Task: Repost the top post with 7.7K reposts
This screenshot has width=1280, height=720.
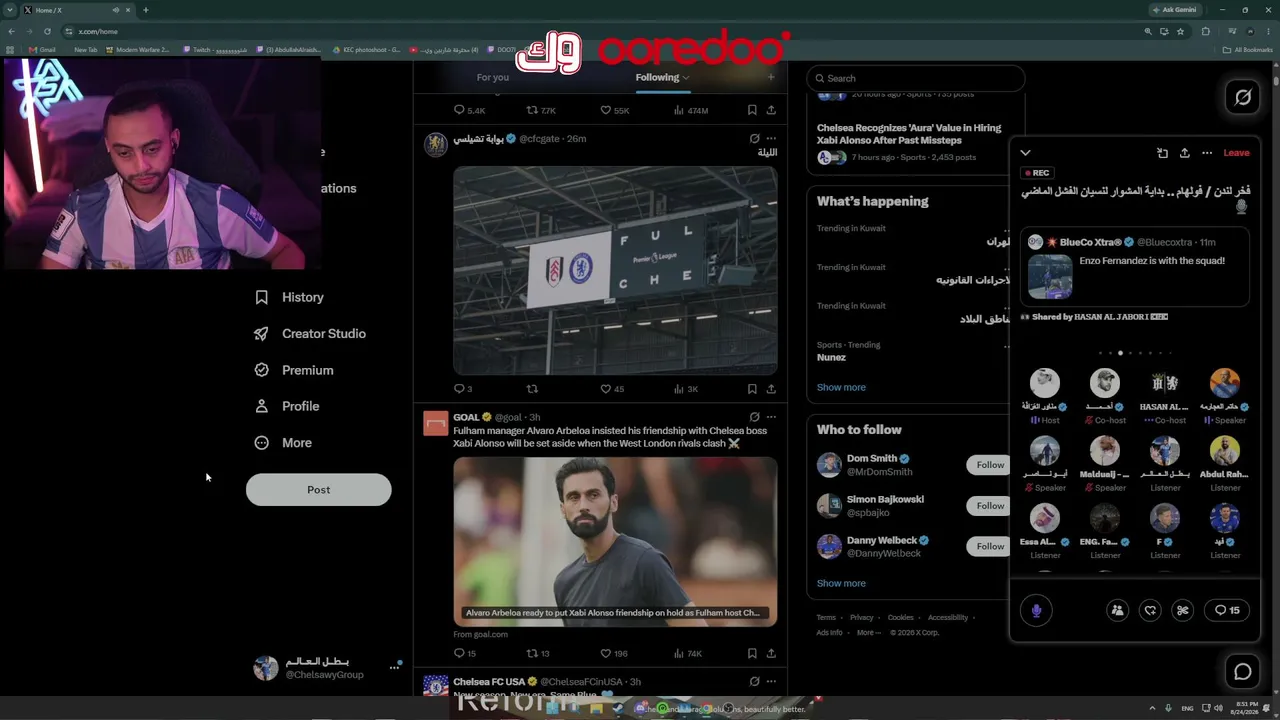Action: (x=541, y=110)
